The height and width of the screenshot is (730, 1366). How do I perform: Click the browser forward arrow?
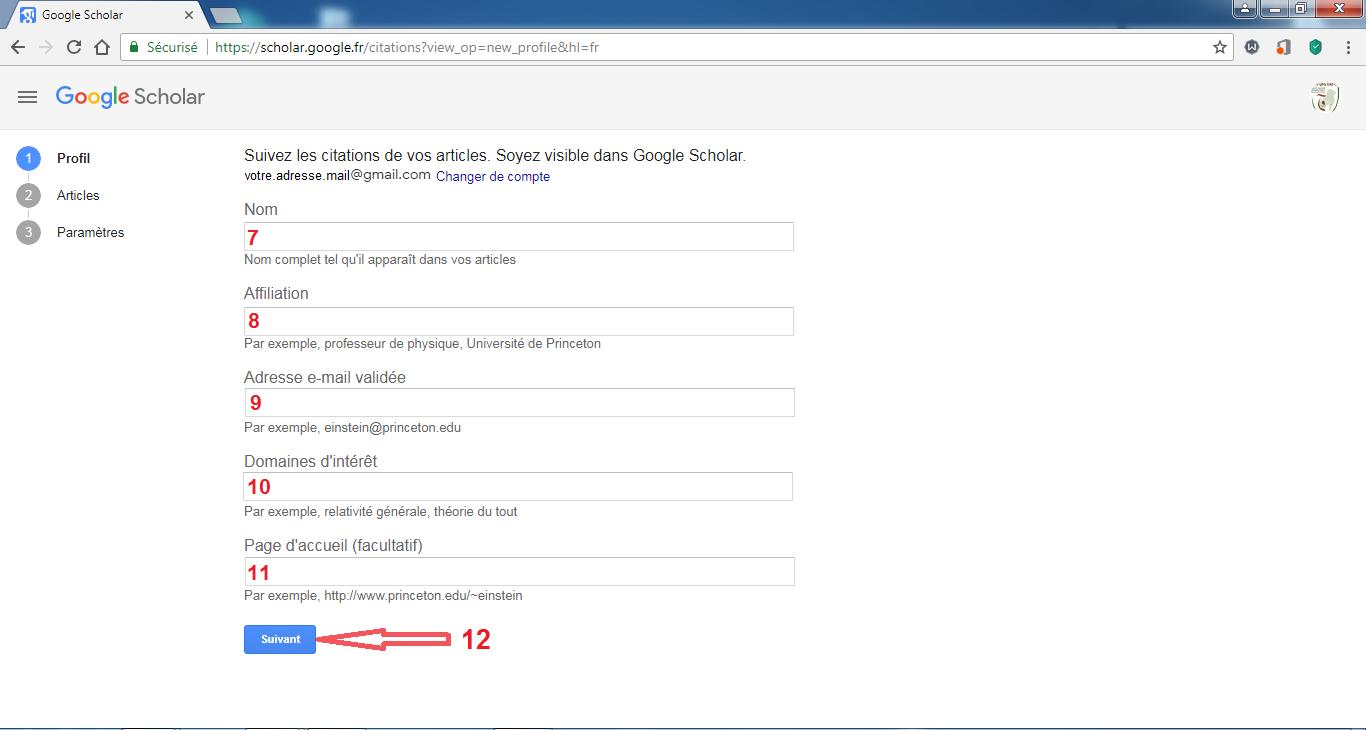[45, 47]
